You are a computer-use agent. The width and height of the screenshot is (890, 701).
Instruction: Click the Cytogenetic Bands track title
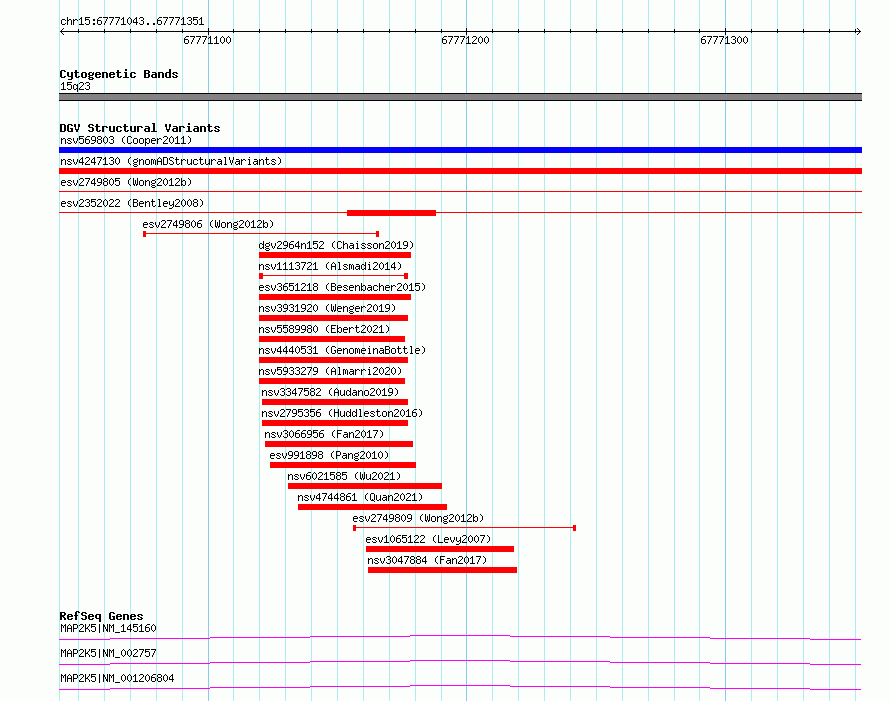[x=119, y=74]
